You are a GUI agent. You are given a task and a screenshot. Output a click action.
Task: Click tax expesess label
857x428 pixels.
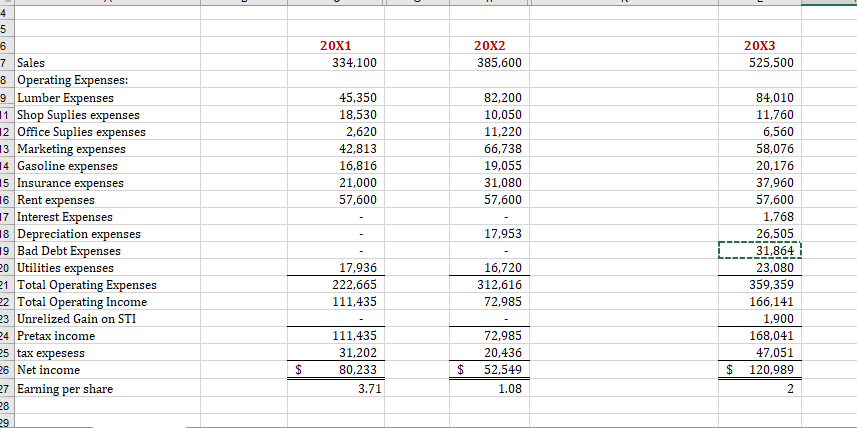[x=51, y=353]
